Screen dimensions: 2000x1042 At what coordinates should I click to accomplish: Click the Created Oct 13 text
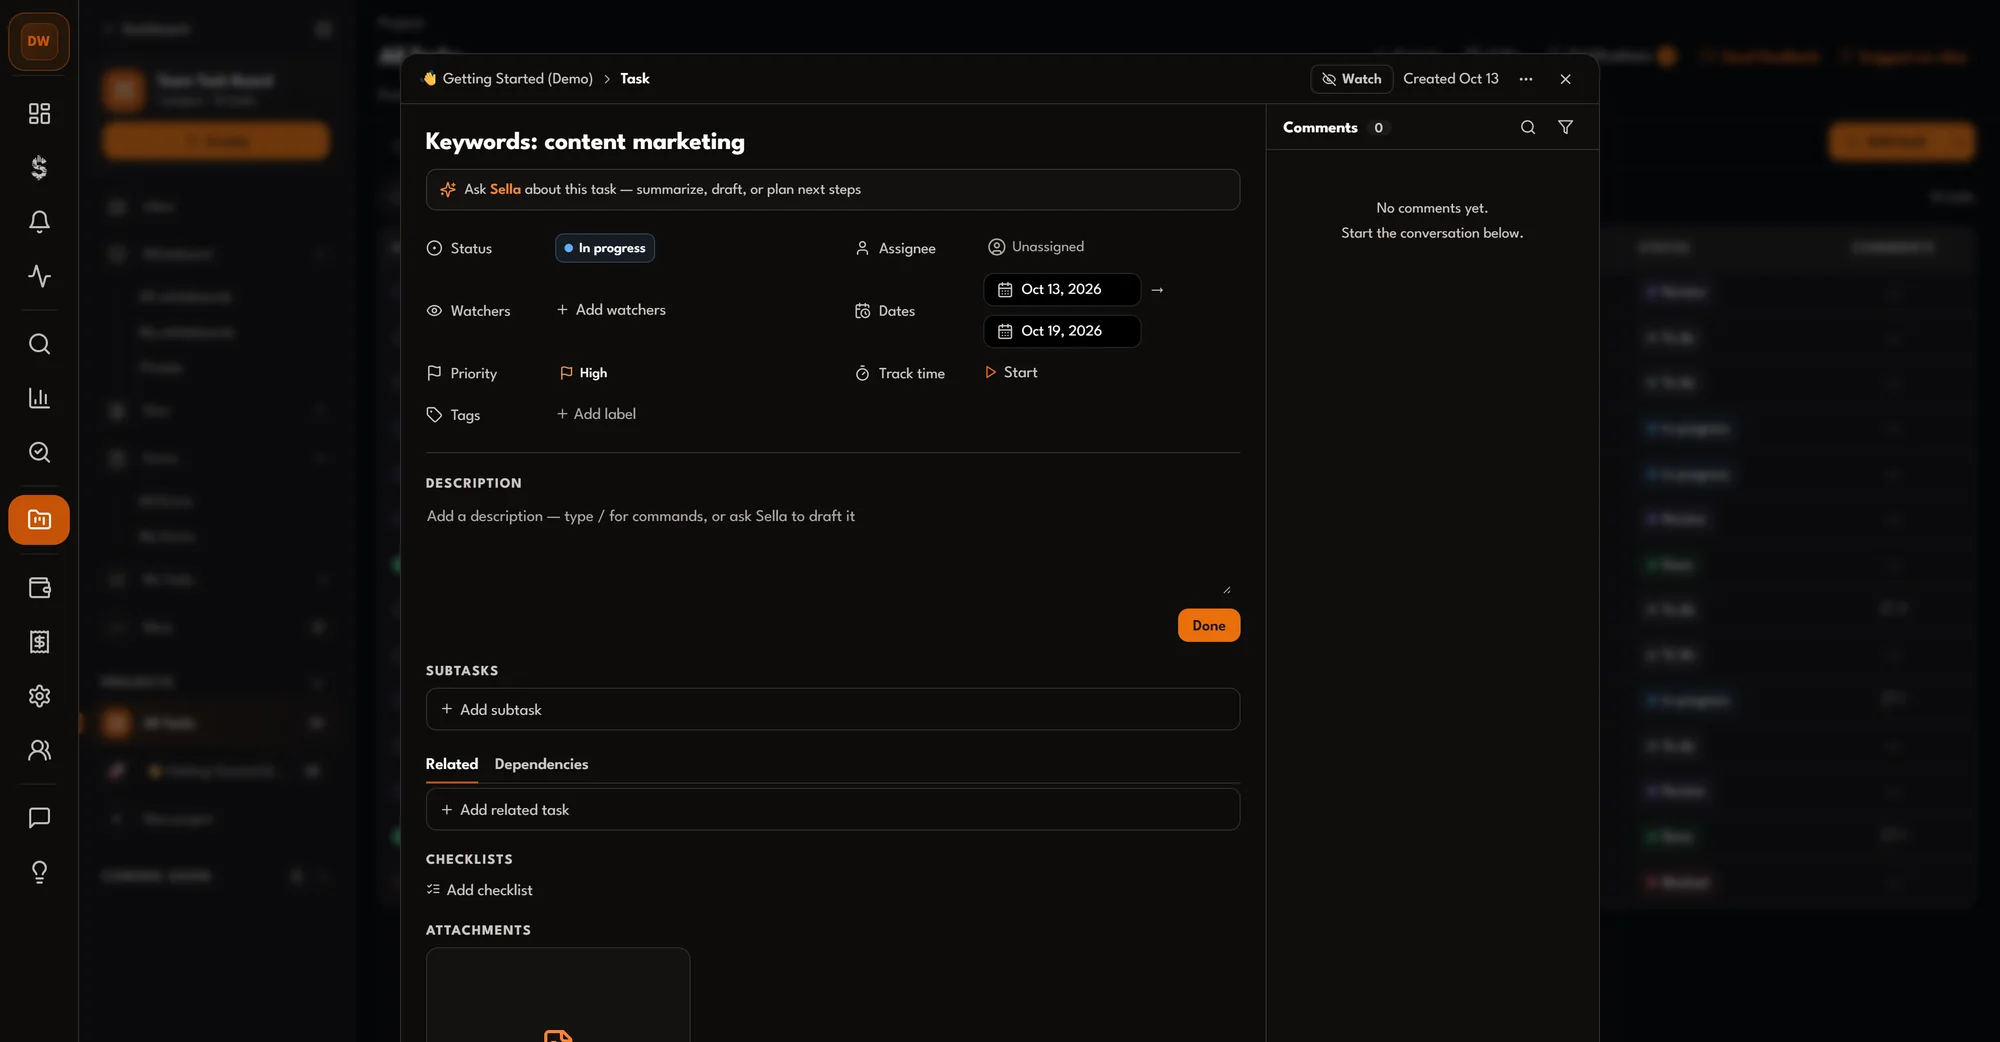point(1451,79)
